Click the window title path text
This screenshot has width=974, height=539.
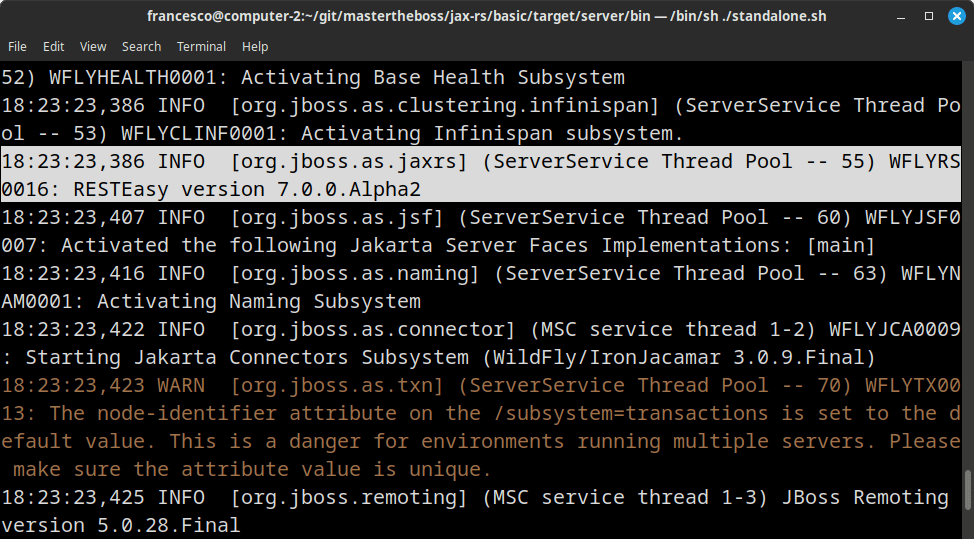point(487,16)
